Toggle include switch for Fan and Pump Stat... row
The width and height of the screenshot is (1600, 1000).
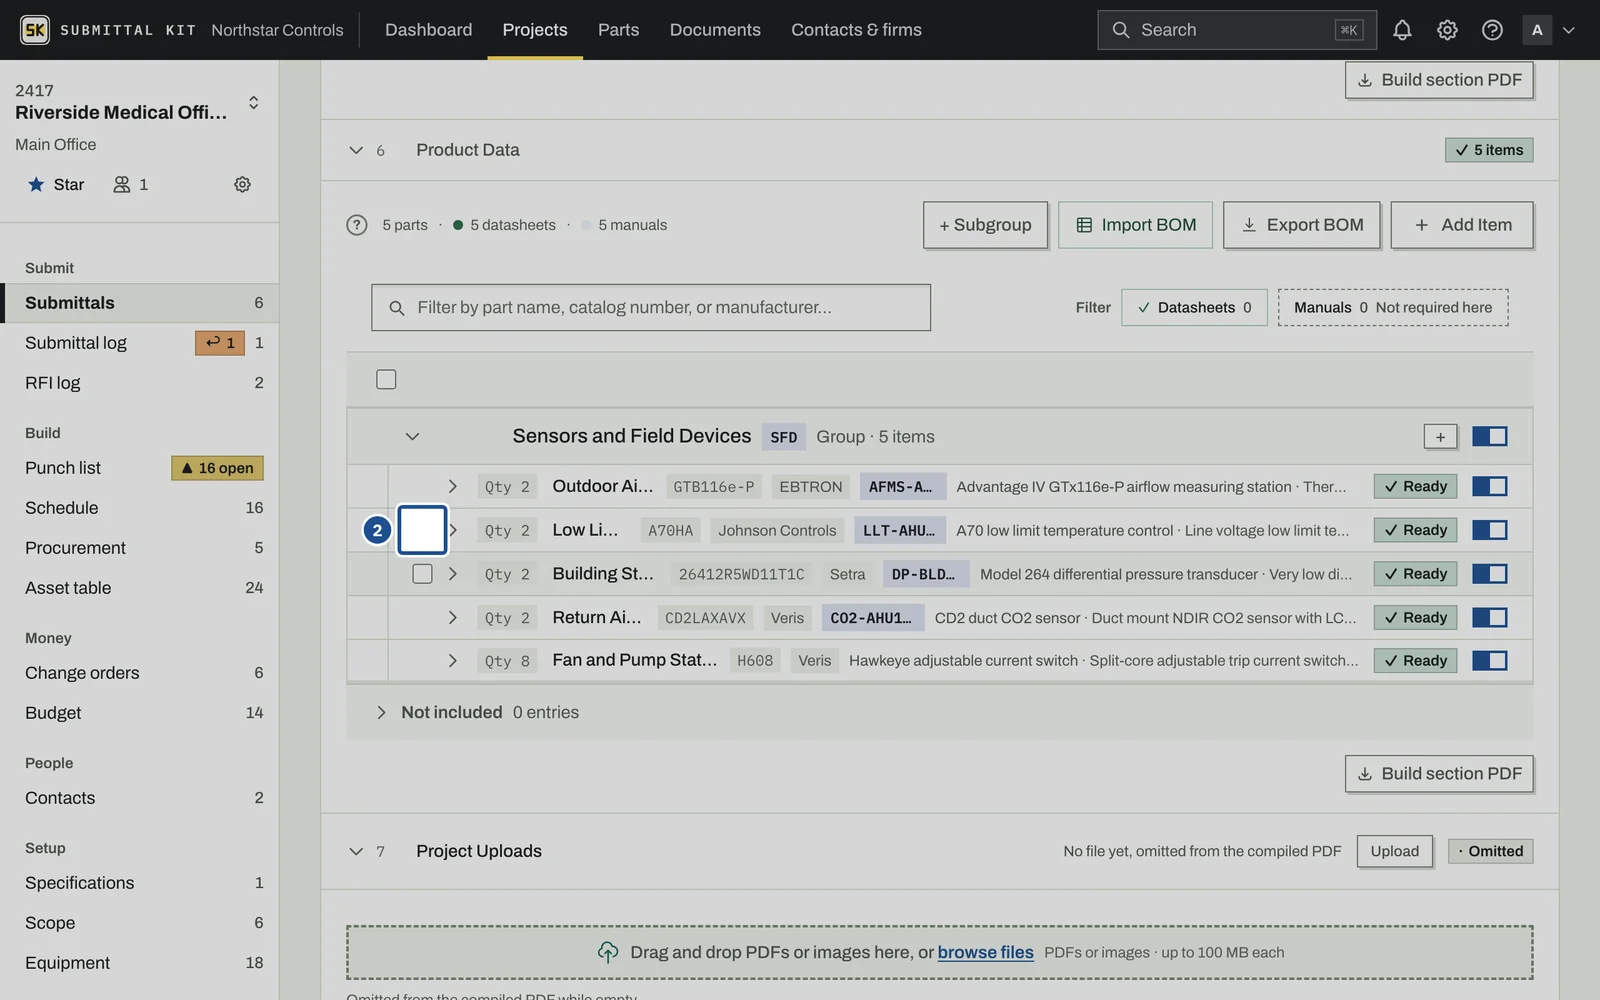[x=1489, y=661]
